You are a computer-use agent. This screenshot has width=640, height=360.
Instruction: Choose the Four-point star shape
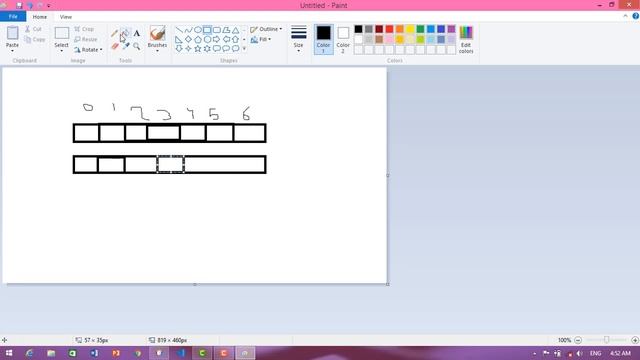[x=188, y=49]
